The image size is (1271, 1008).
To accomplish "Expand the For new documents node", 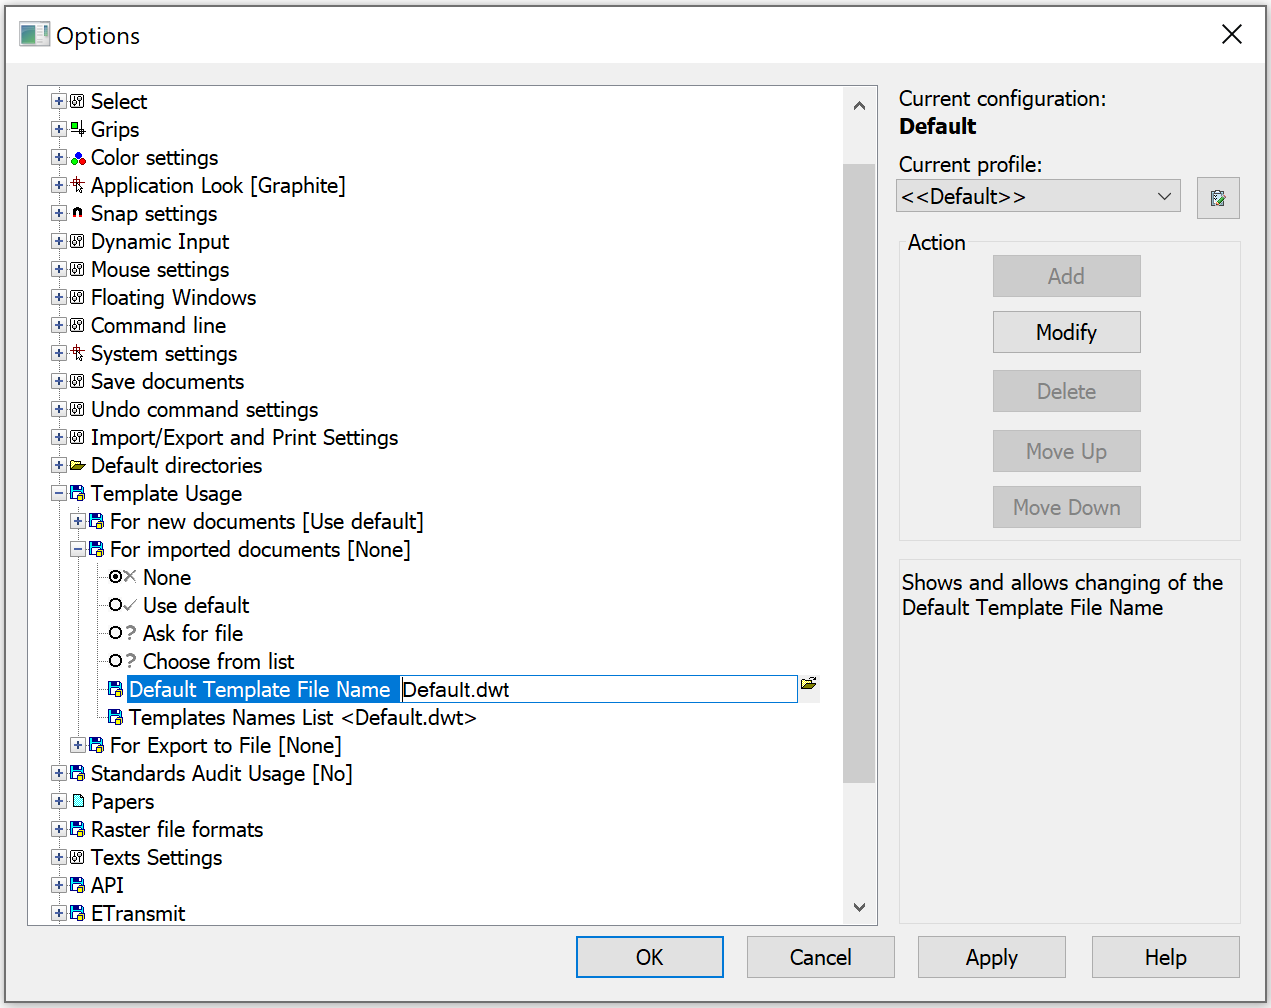I will (78, 522).
